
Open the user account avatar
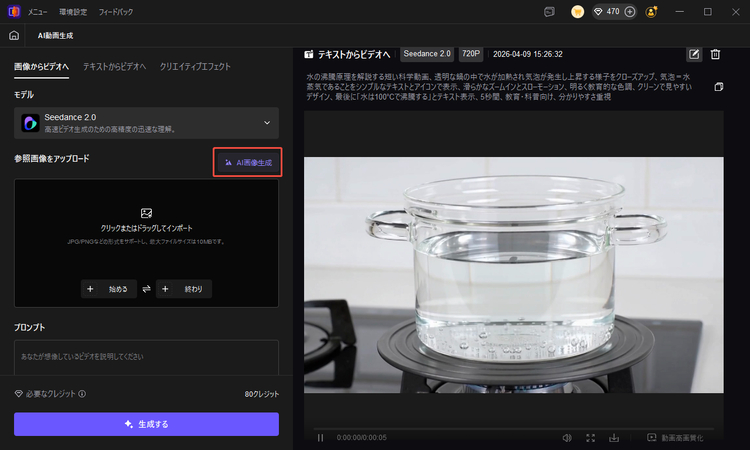coord(651,12)
